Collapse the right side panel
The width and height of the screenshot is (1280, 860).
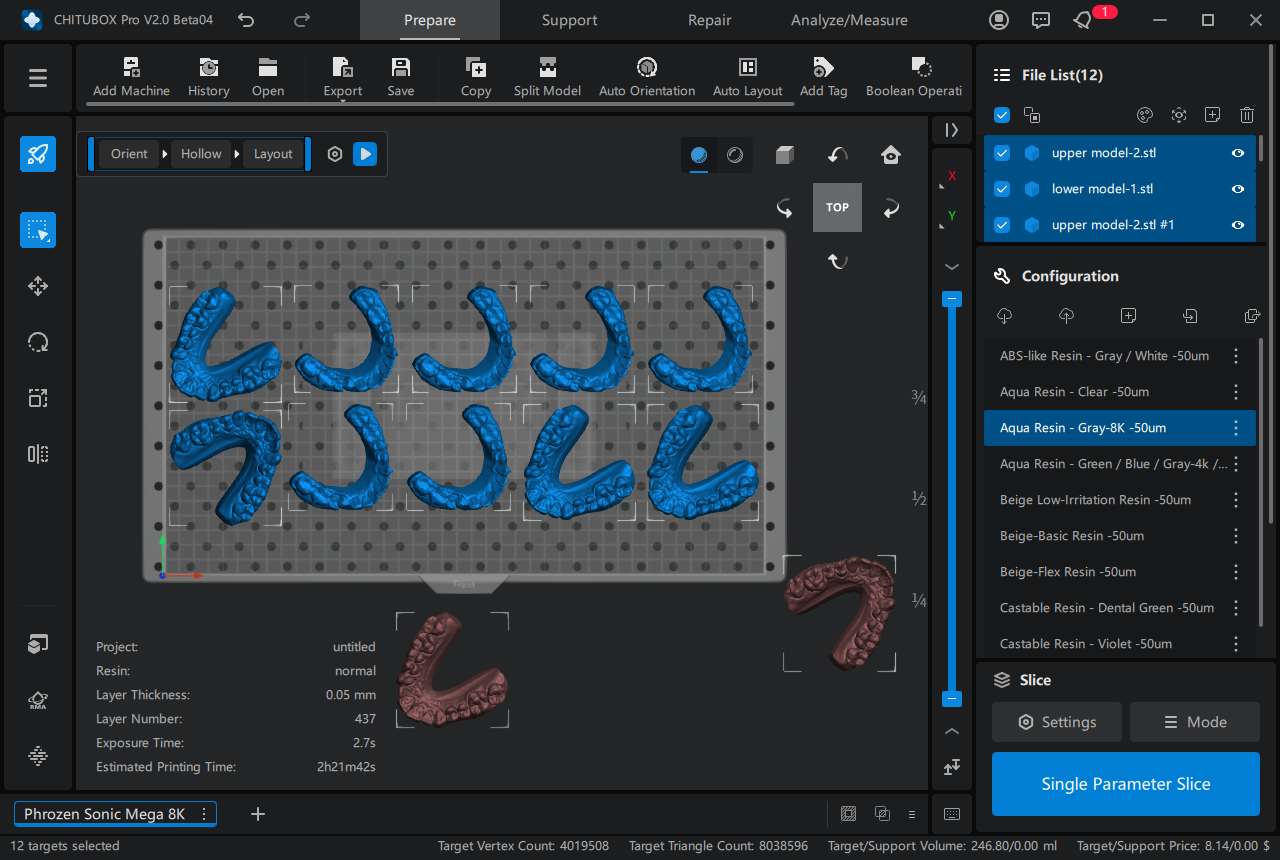pyautogui.click(x=951, y=130)
